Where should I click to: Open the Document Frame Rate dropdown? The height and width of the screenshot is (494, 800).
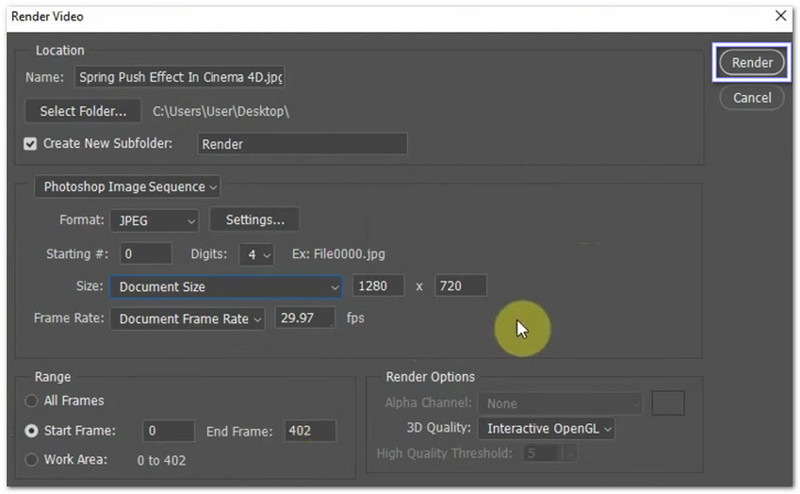(187, 319)
